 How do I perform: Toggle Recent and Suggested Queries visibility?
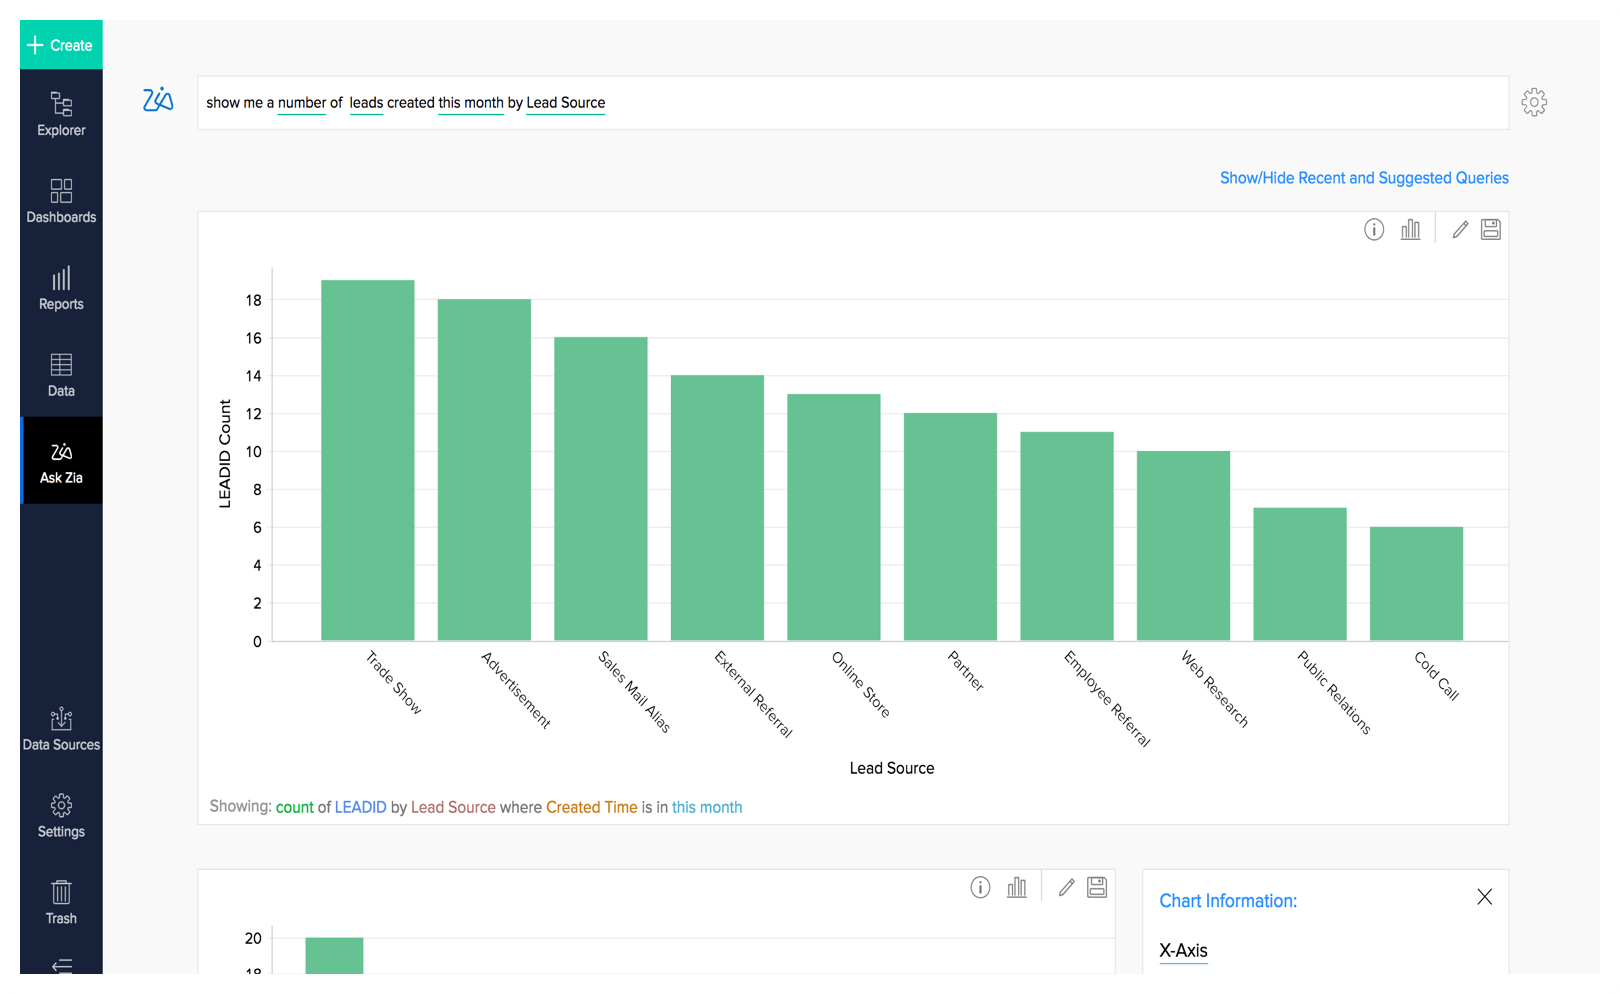tap(1363, 177)
